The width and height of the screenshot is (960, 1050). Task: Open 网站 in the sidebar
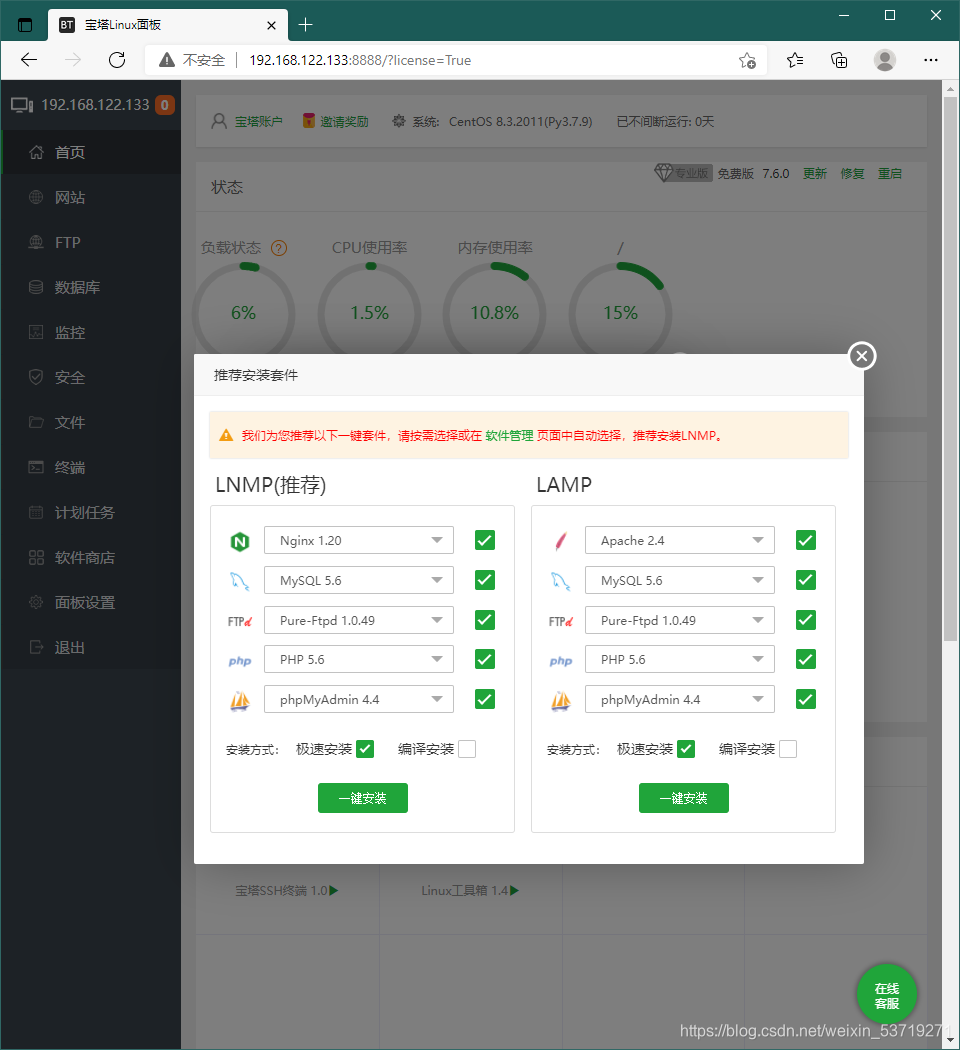click(91, 197)
